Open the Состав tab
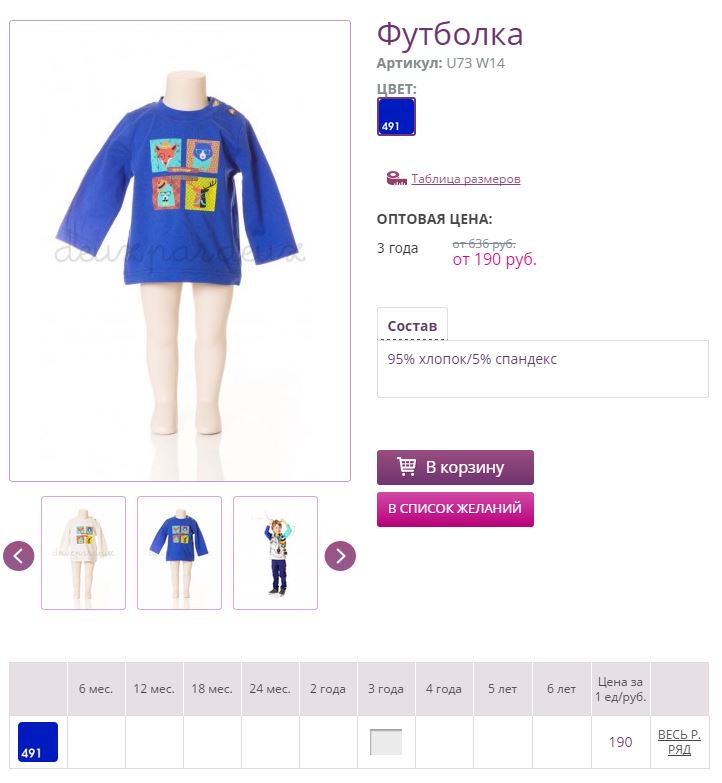 coord(412,326)
